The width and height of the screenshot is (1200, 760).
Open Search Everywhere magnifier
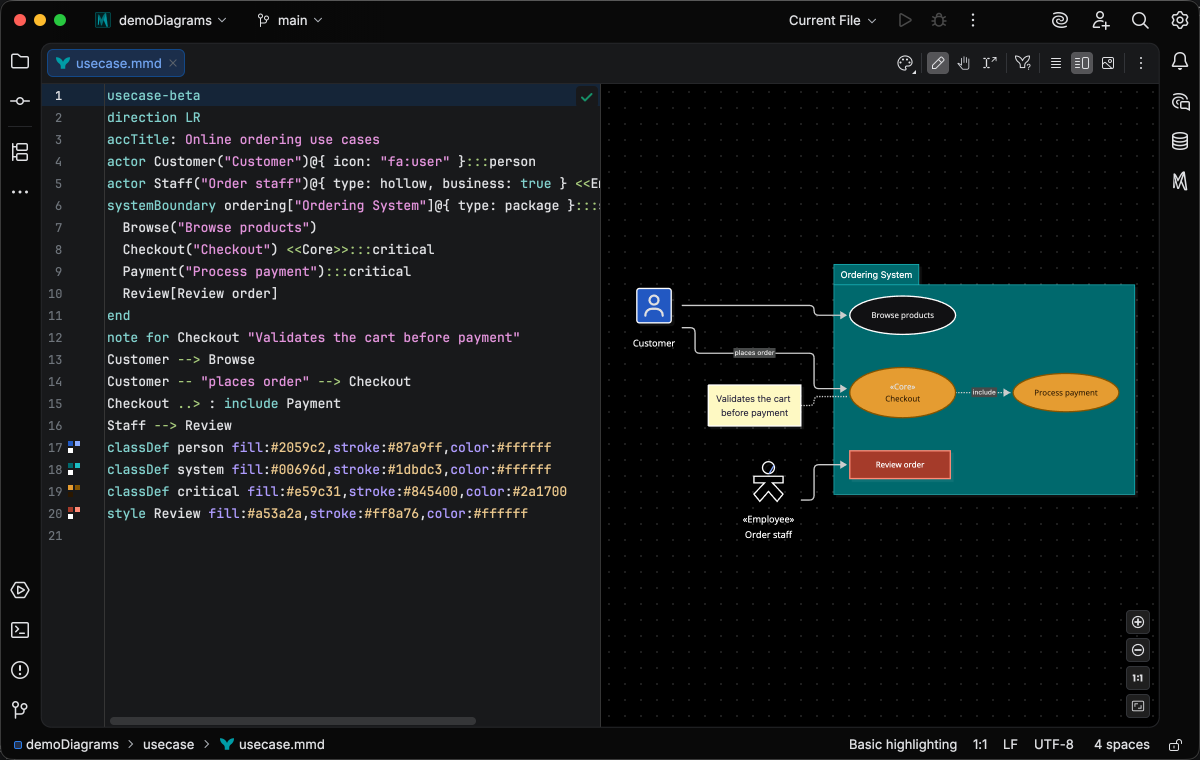click(1140, 20)
